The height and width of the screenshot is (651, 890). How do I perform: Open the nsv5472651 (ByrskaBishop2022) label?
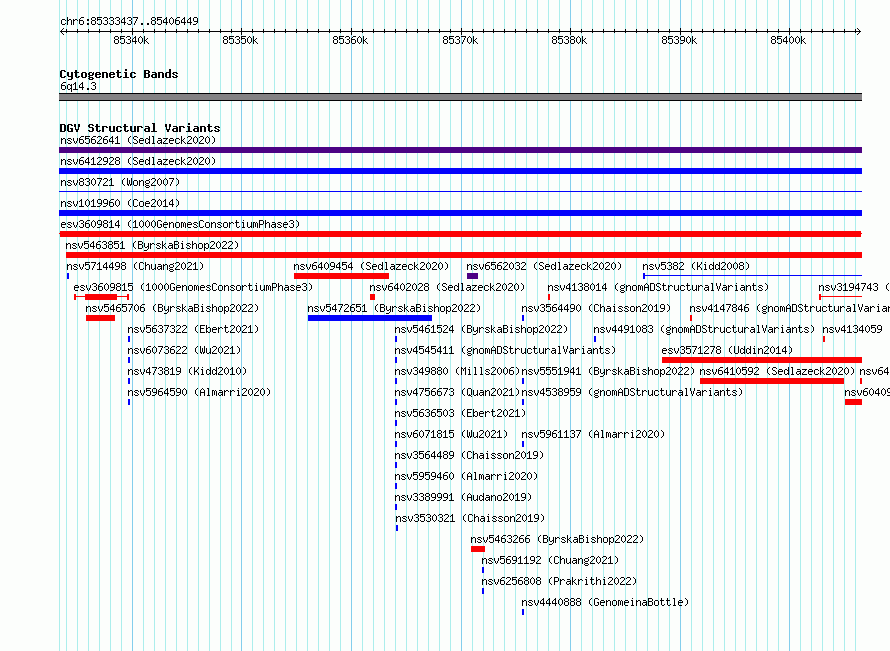(394, 308)
